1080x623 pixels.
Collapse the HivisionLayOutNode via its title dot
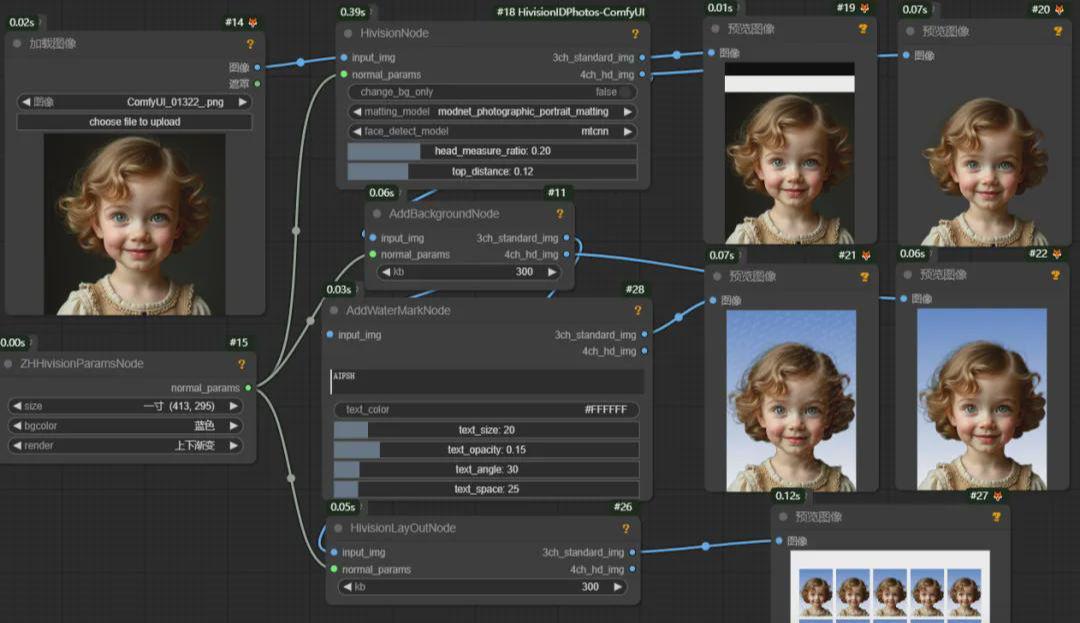pos(339,529)
